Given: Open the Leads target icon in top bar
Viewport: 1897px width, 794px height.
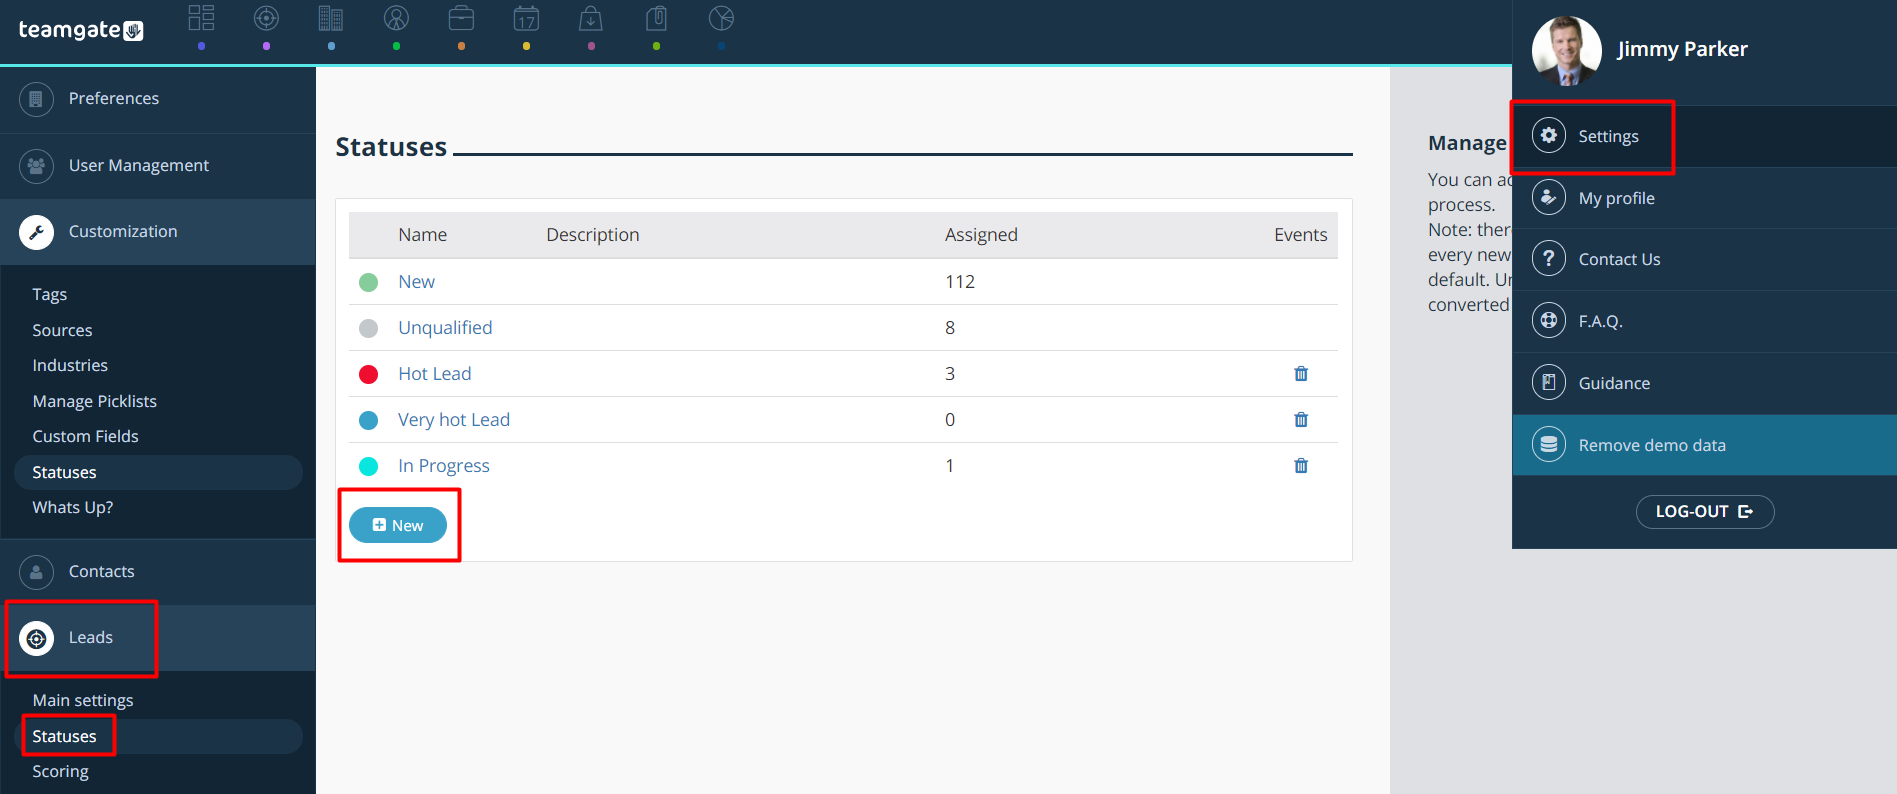Looking at the screenshot, I should click(266, 18).
